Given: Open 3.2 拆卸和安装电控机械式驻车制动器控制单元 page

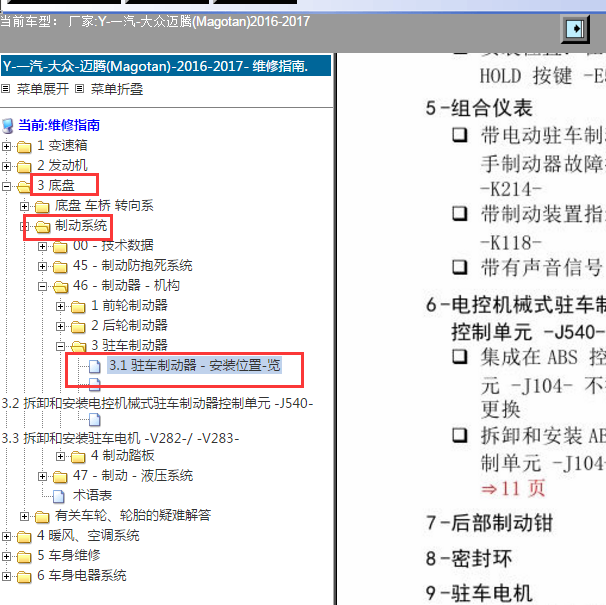Looking at the screenshot, I should coord(157,404).
